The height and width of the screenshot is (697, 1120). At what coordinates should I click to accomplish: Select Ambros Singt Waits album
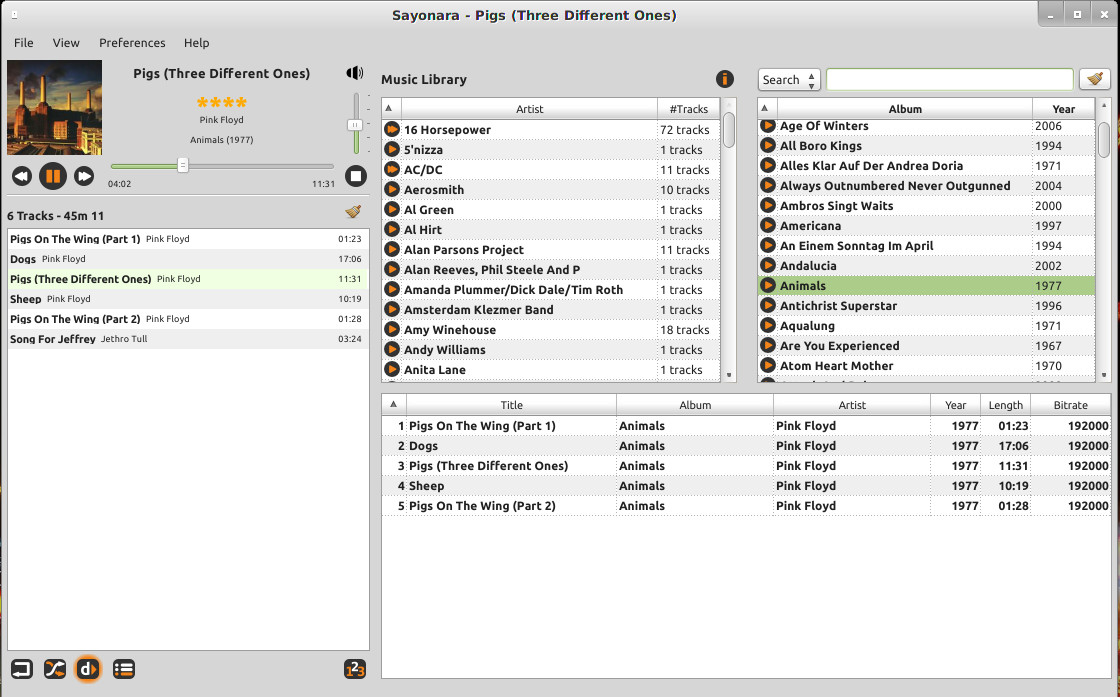(x=926, y=205)
